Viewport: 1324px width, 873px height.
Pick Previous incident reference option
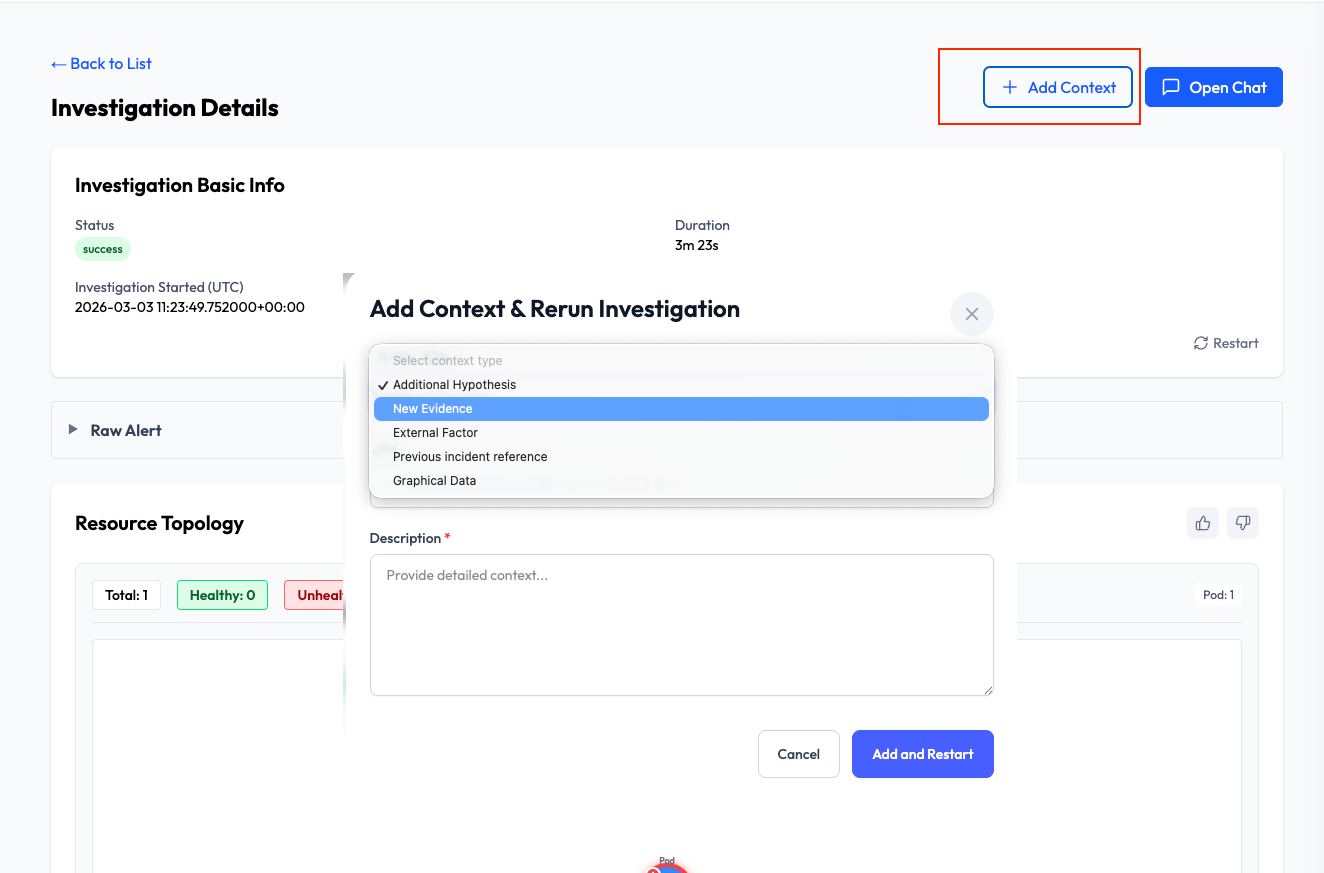(680, 457)
